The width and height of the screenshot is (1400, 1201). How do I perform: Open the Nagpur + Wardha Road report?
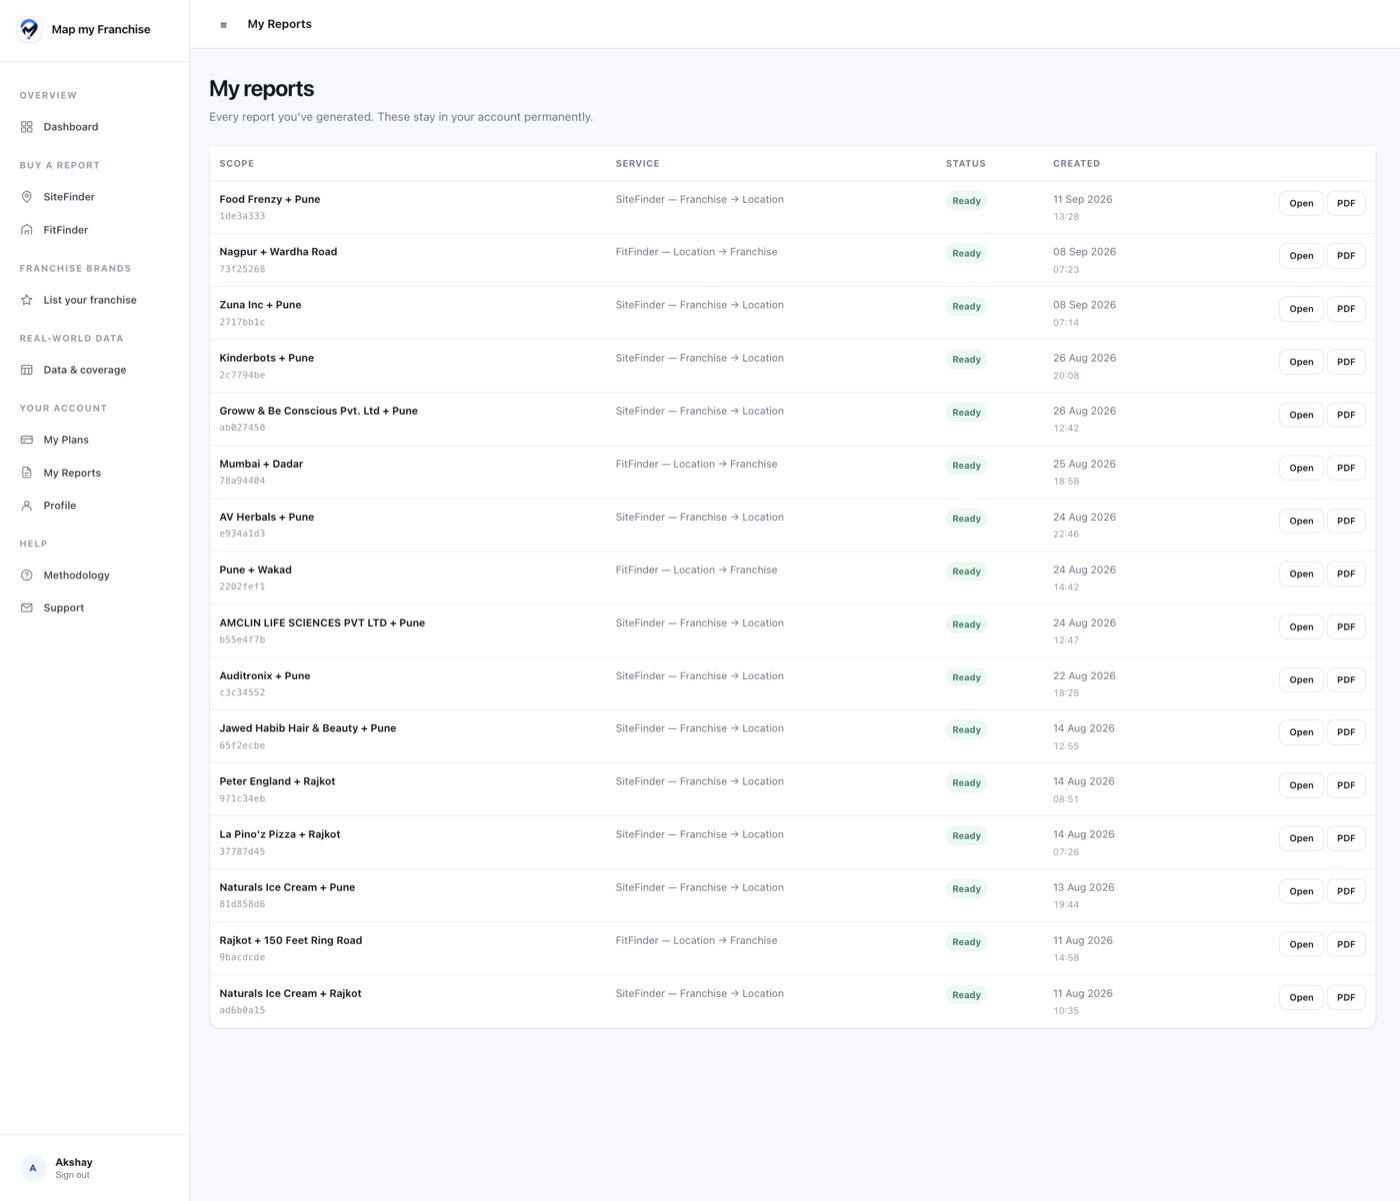(x=1301, y=256)
